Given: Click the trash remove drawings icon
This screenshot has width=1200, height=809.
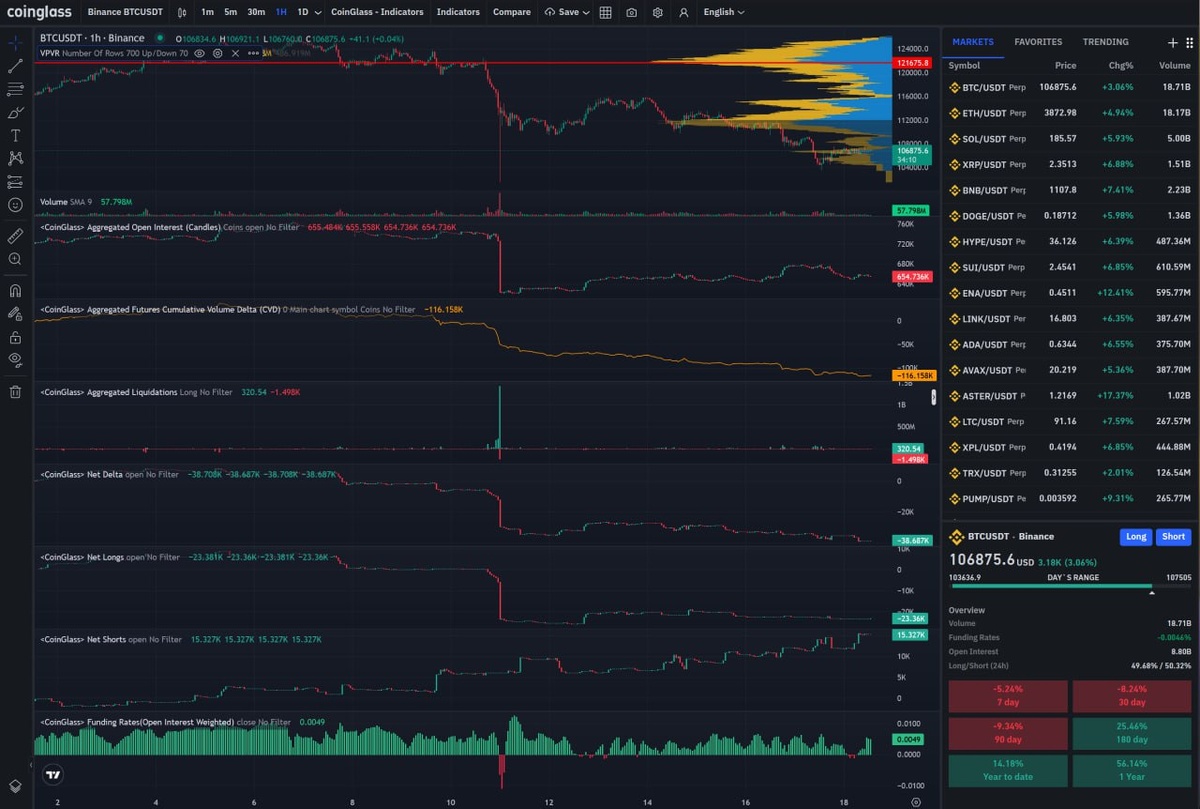Looking at the screenshot, I should (x=15, y=392).
